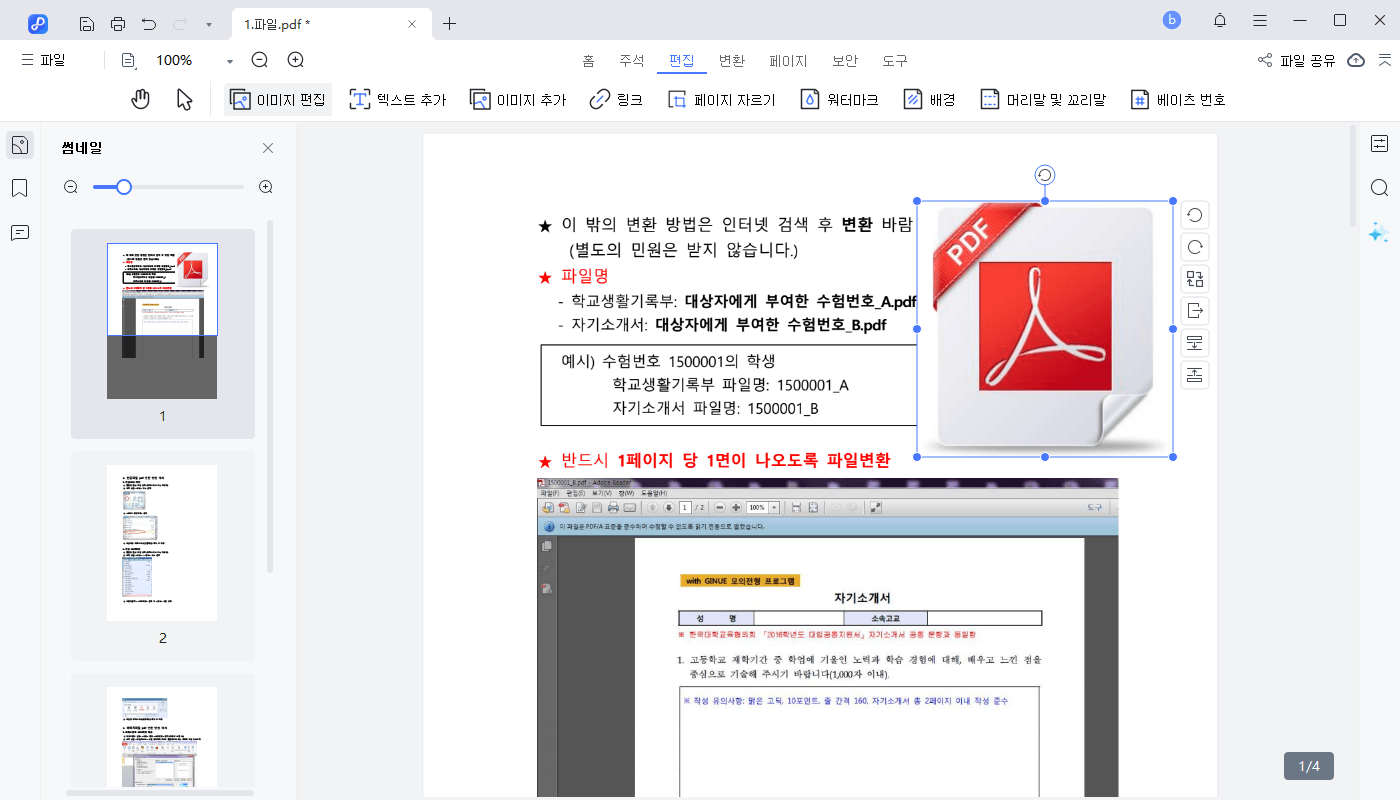Select the Hand tool
Viewport: 1400px width, 800px height.
tap(141, 99)
